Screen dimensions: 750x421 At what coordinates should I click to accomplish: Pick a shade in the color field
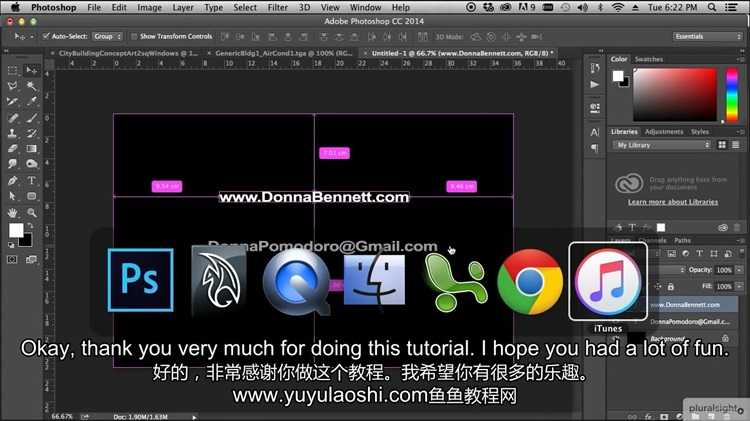click(x=675, y=94)
